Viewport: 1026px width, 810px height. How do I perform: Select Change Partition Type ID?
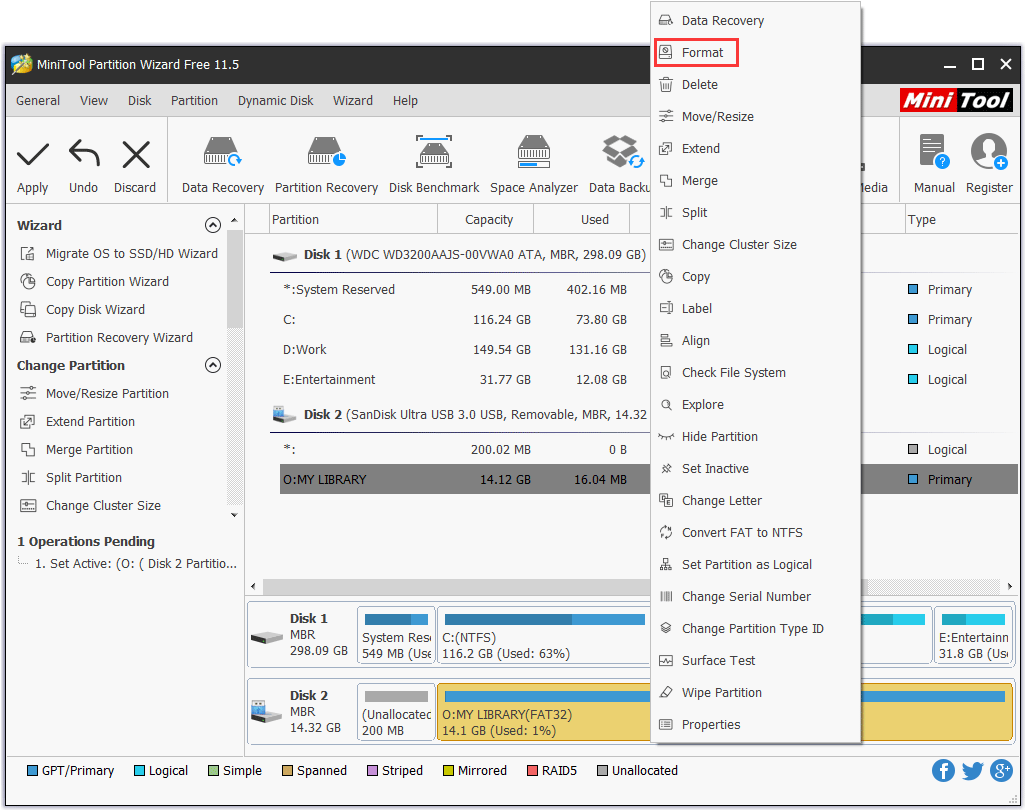pyautogui.click(x=756, y=629)
